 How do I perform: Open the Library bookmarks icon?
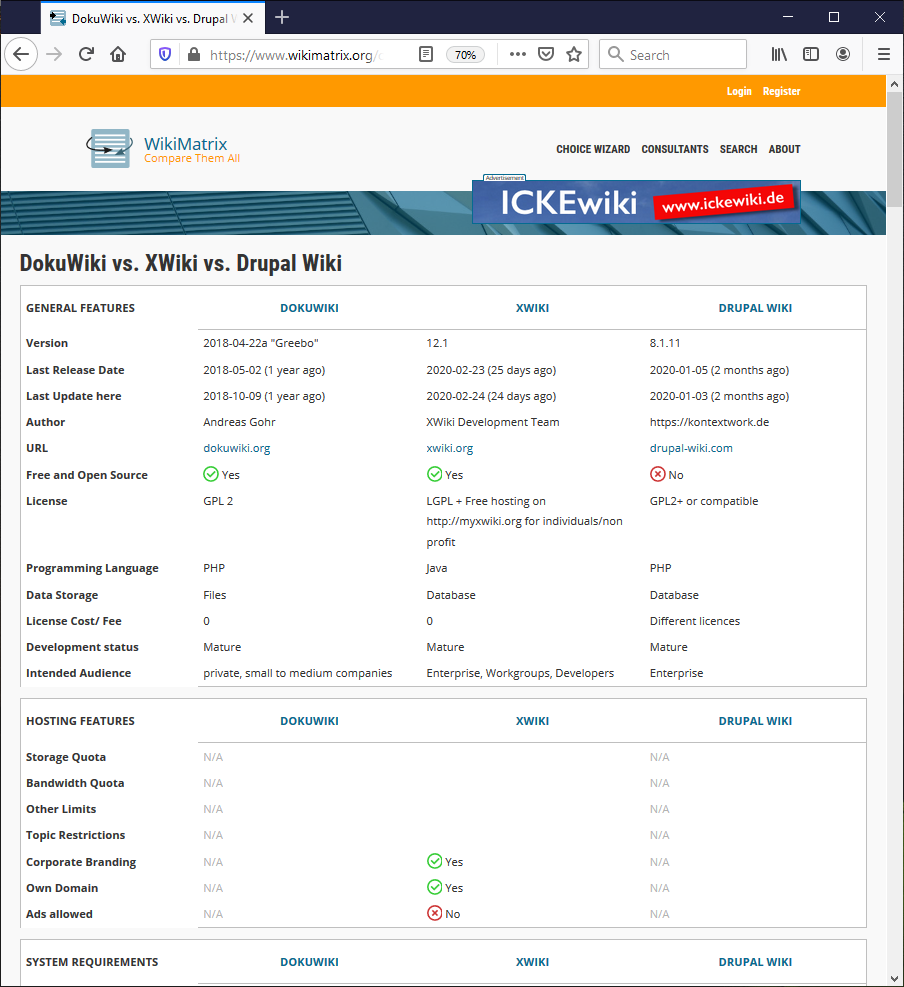coord(779,54)
